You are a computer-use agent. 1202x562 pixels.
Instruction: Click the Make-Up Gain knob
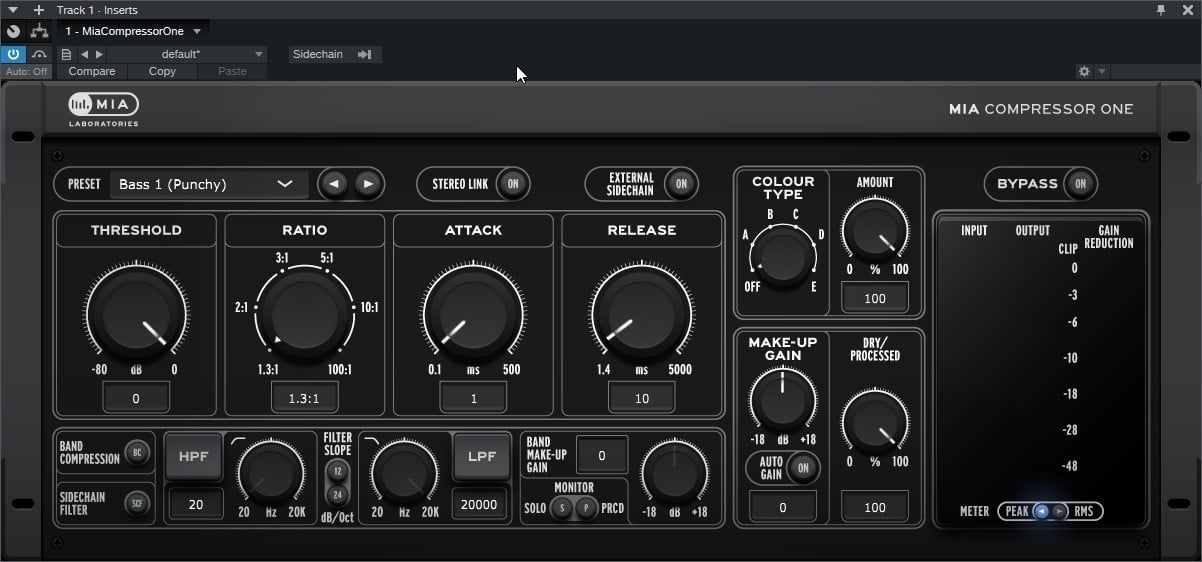click(782, 400)
